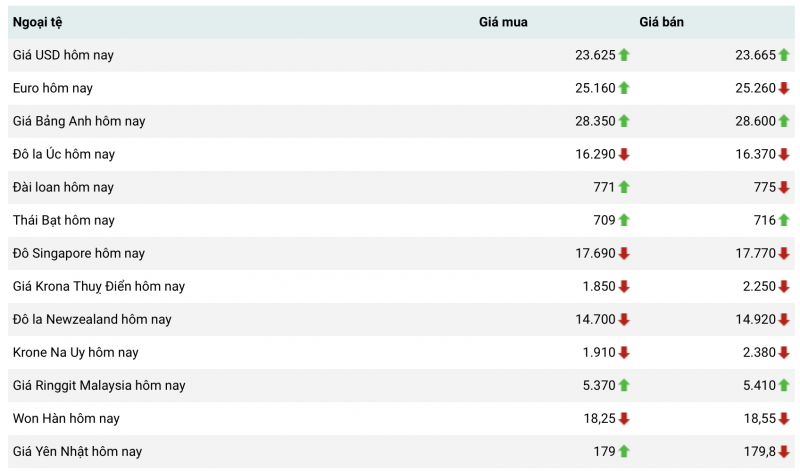Click red arrow beside Đô Singapore buy price
The width and height of the screenshot is (800, 471).
click(624, 253)
